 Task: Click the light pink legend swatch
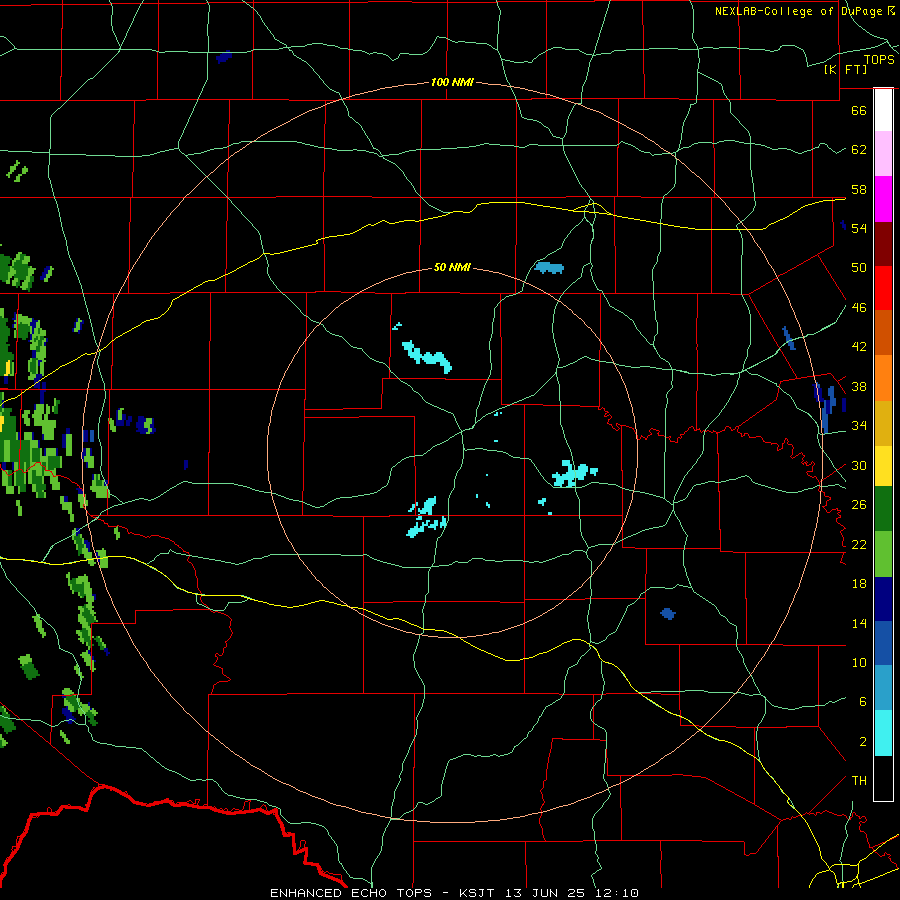click(x=883, y=154)
